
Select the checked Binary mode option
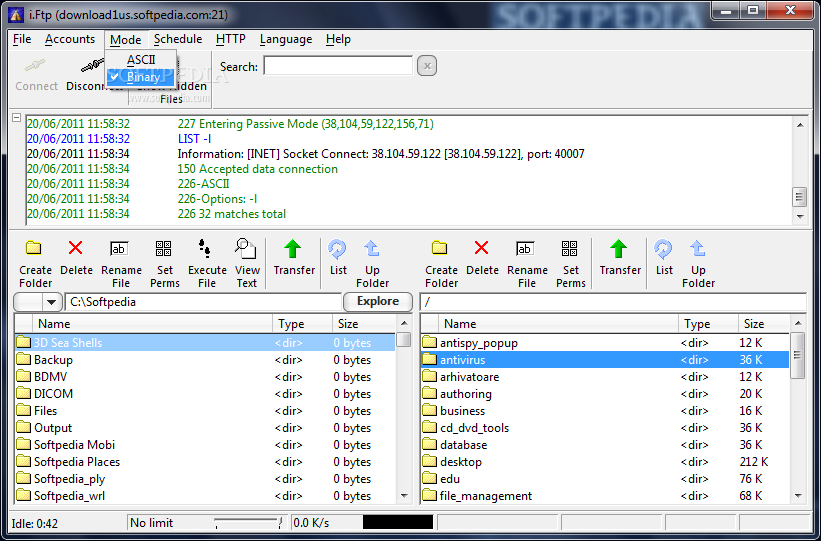click(x=140, y=77)
